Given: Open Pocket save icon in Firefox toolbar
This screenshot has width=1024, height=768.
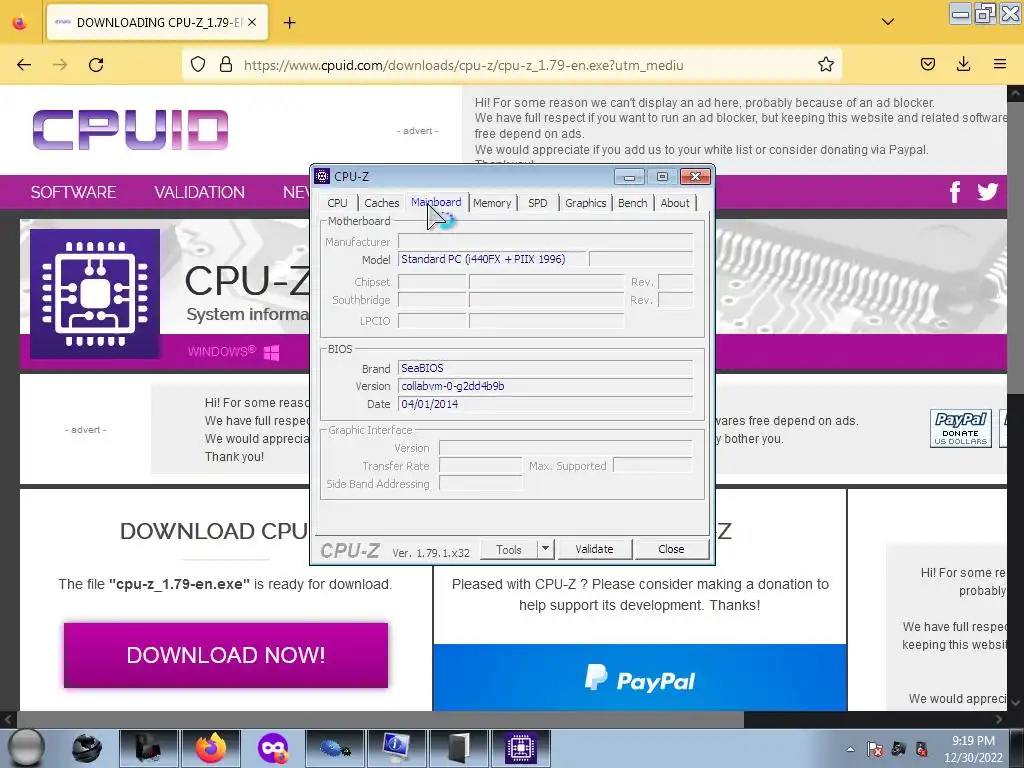Looking at the screenshot, I should (x=927, y=64).
